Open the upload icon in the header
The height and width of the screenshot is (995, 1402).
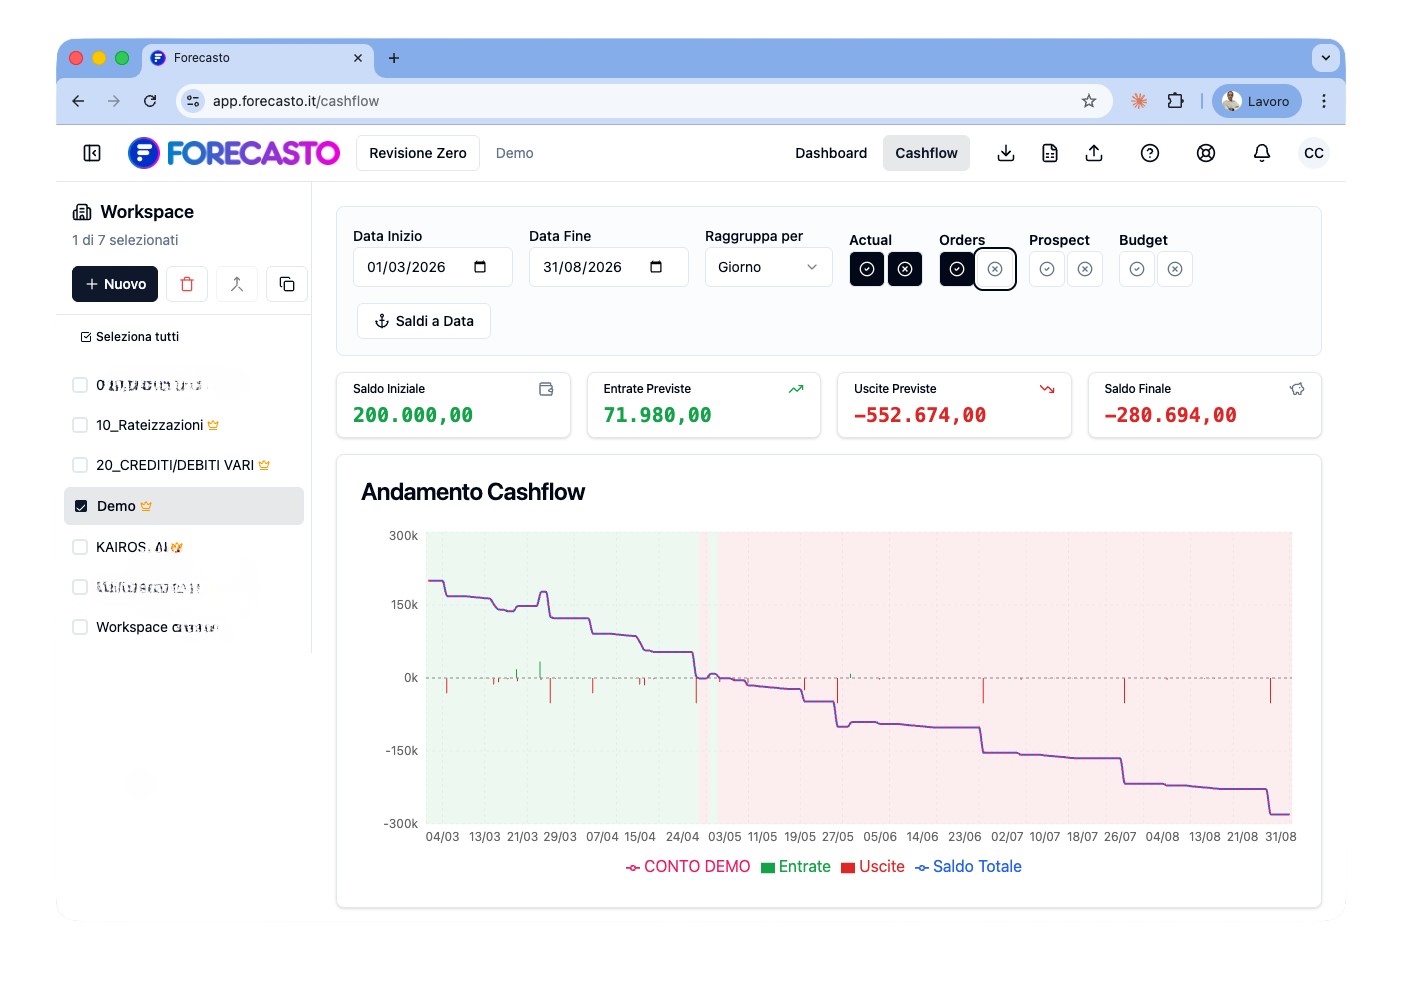point(1094,153)
